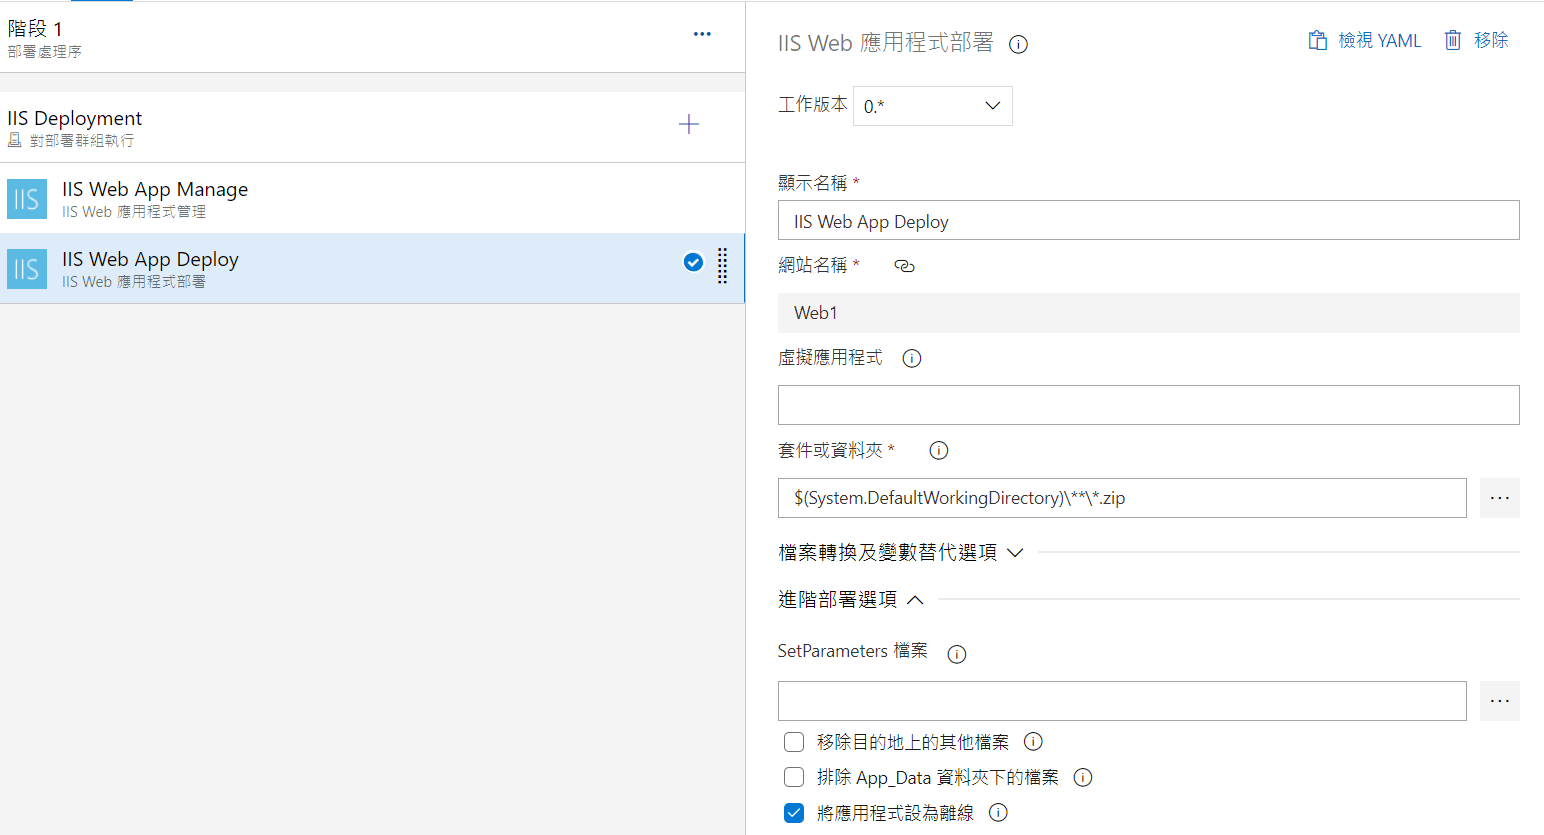Image resolution: width=1544 pixels, height=835 pixels.
Task: Click the link icon next to 網站名稱
Action: [x=904, y=266]
